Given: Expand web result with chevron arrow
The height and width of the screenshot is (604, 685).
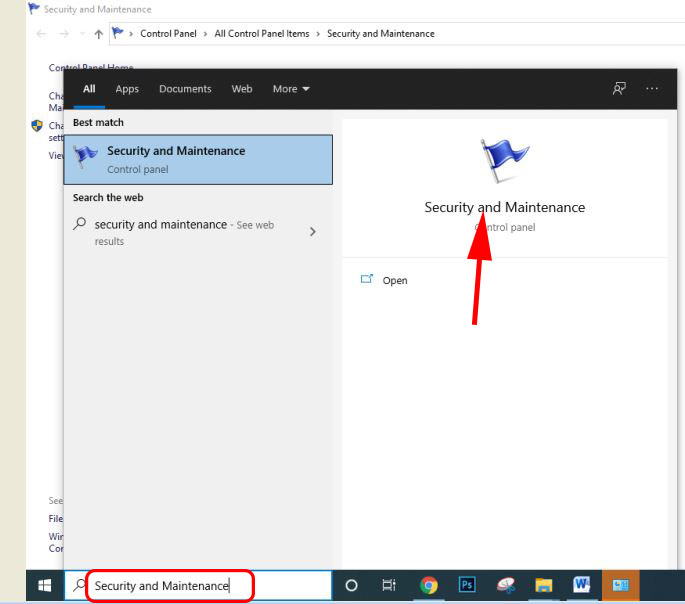Looking at the screenshot, I should (313, 231).
